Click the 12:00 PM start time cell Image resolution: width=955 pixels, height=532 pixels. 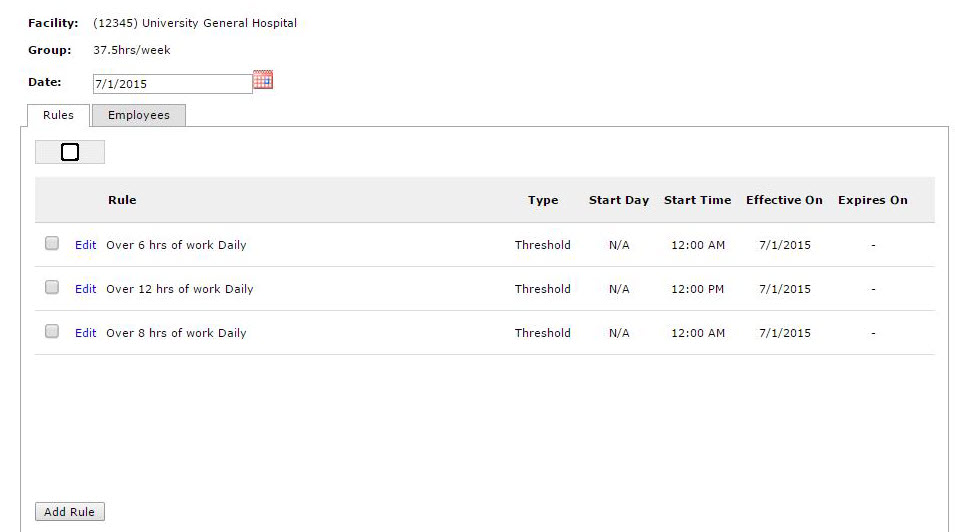pyautogui.click(x=697, y=289)
